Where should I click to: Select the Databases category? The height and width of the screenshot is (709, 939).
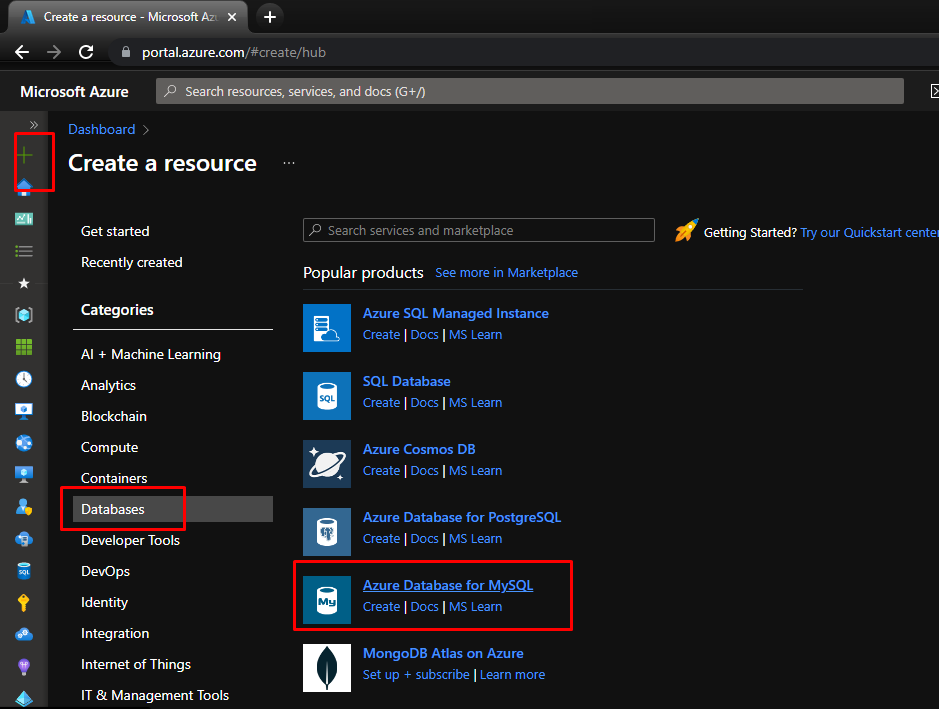pyautogui.click(x=113, y=509)
